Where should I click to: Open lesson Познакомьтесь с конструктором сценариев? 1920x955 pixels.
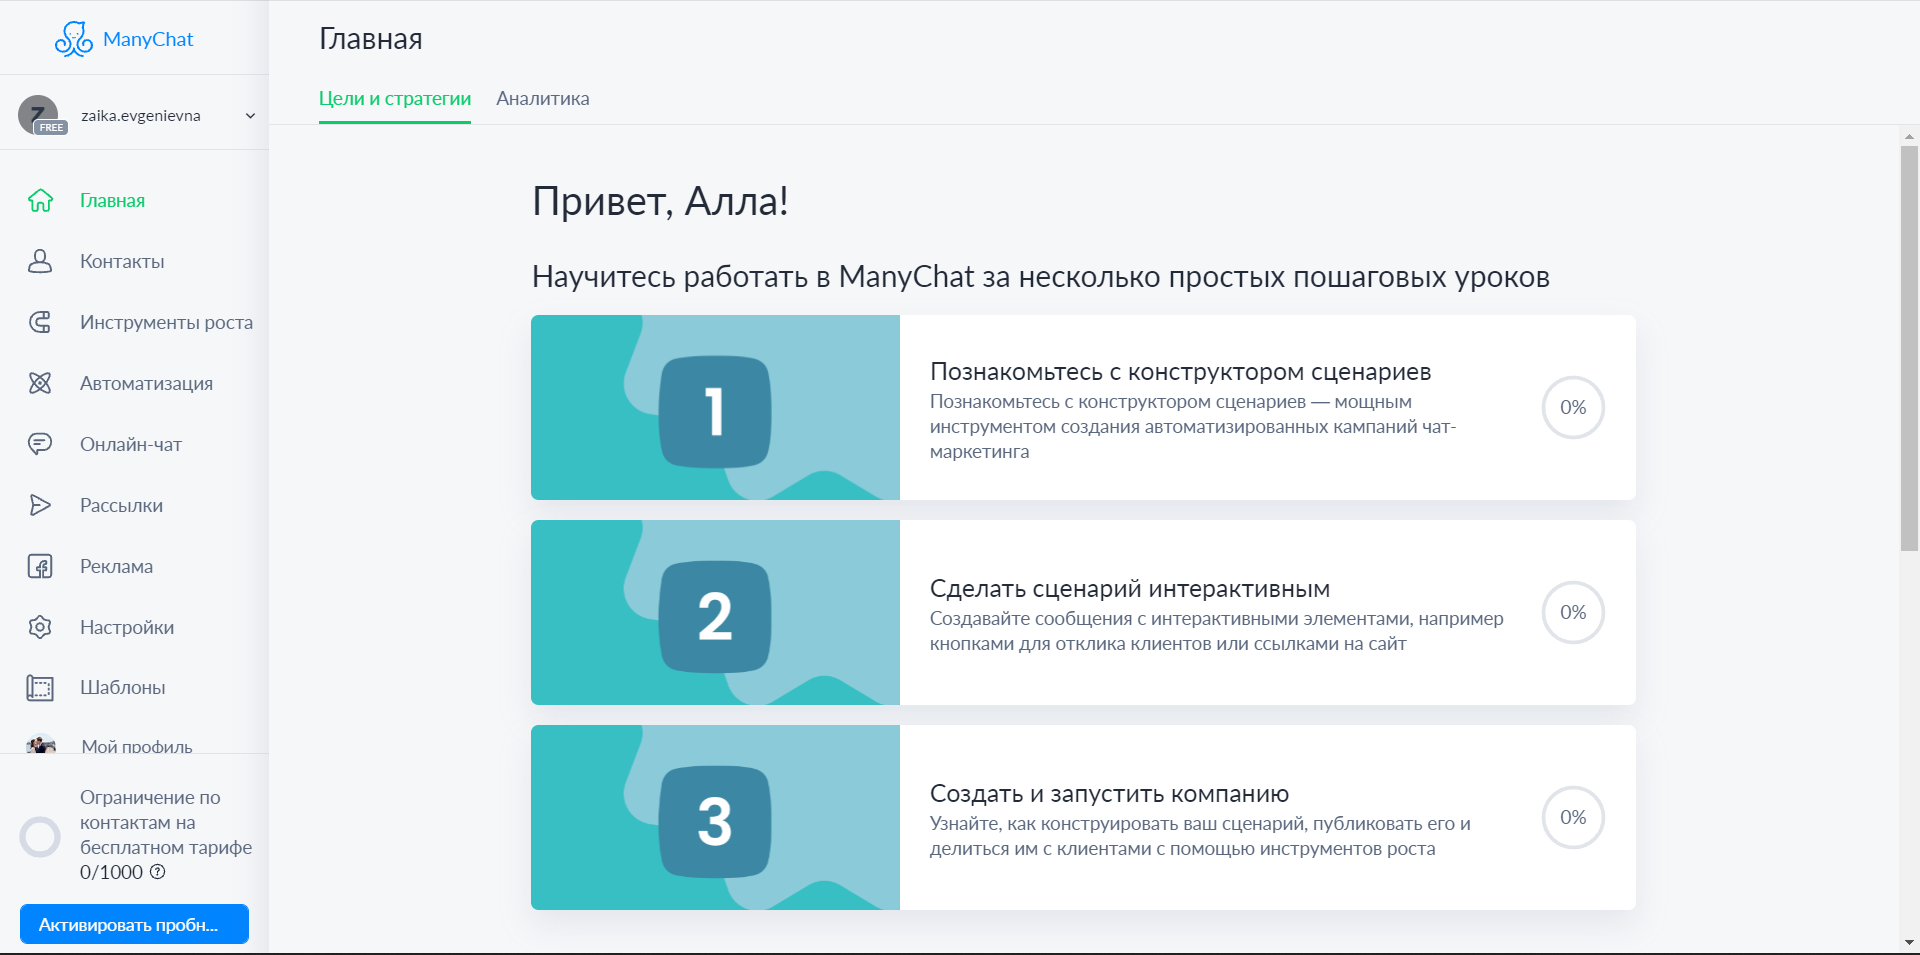1180,372
